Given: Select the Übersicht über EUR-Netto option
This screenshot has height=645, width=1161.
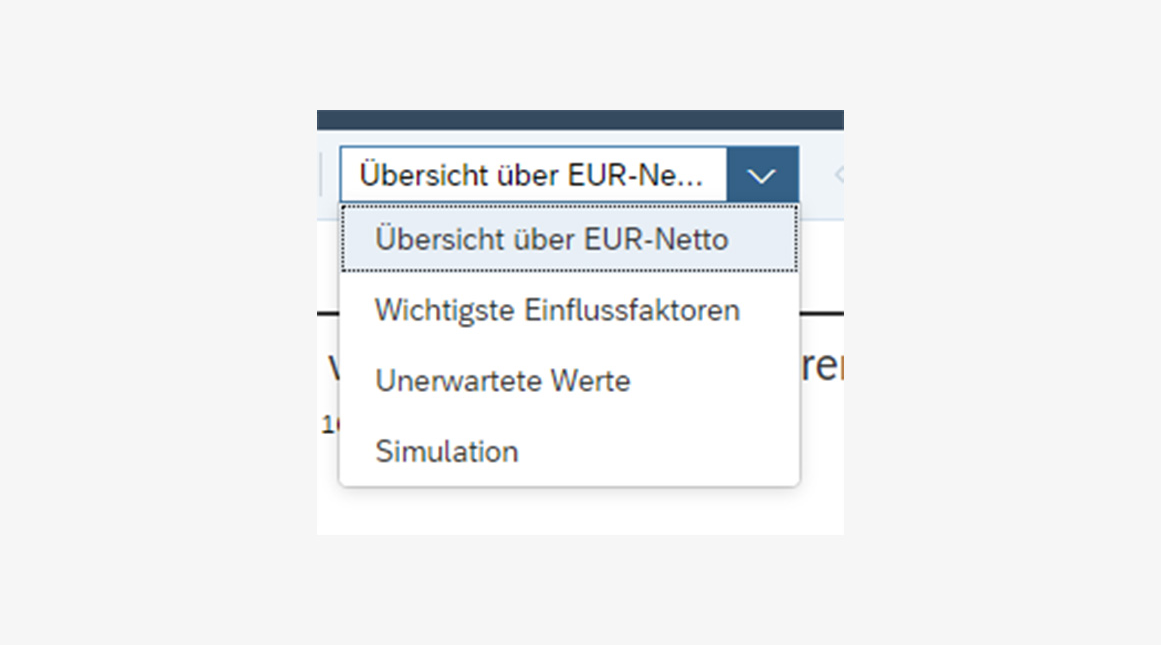Looking at the screenshot, I should tap(569, 239).
